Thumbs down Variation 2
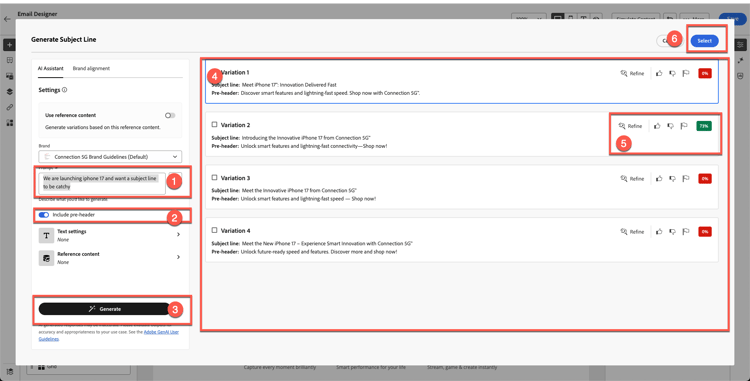750x381 pixels. click(670, 126)
